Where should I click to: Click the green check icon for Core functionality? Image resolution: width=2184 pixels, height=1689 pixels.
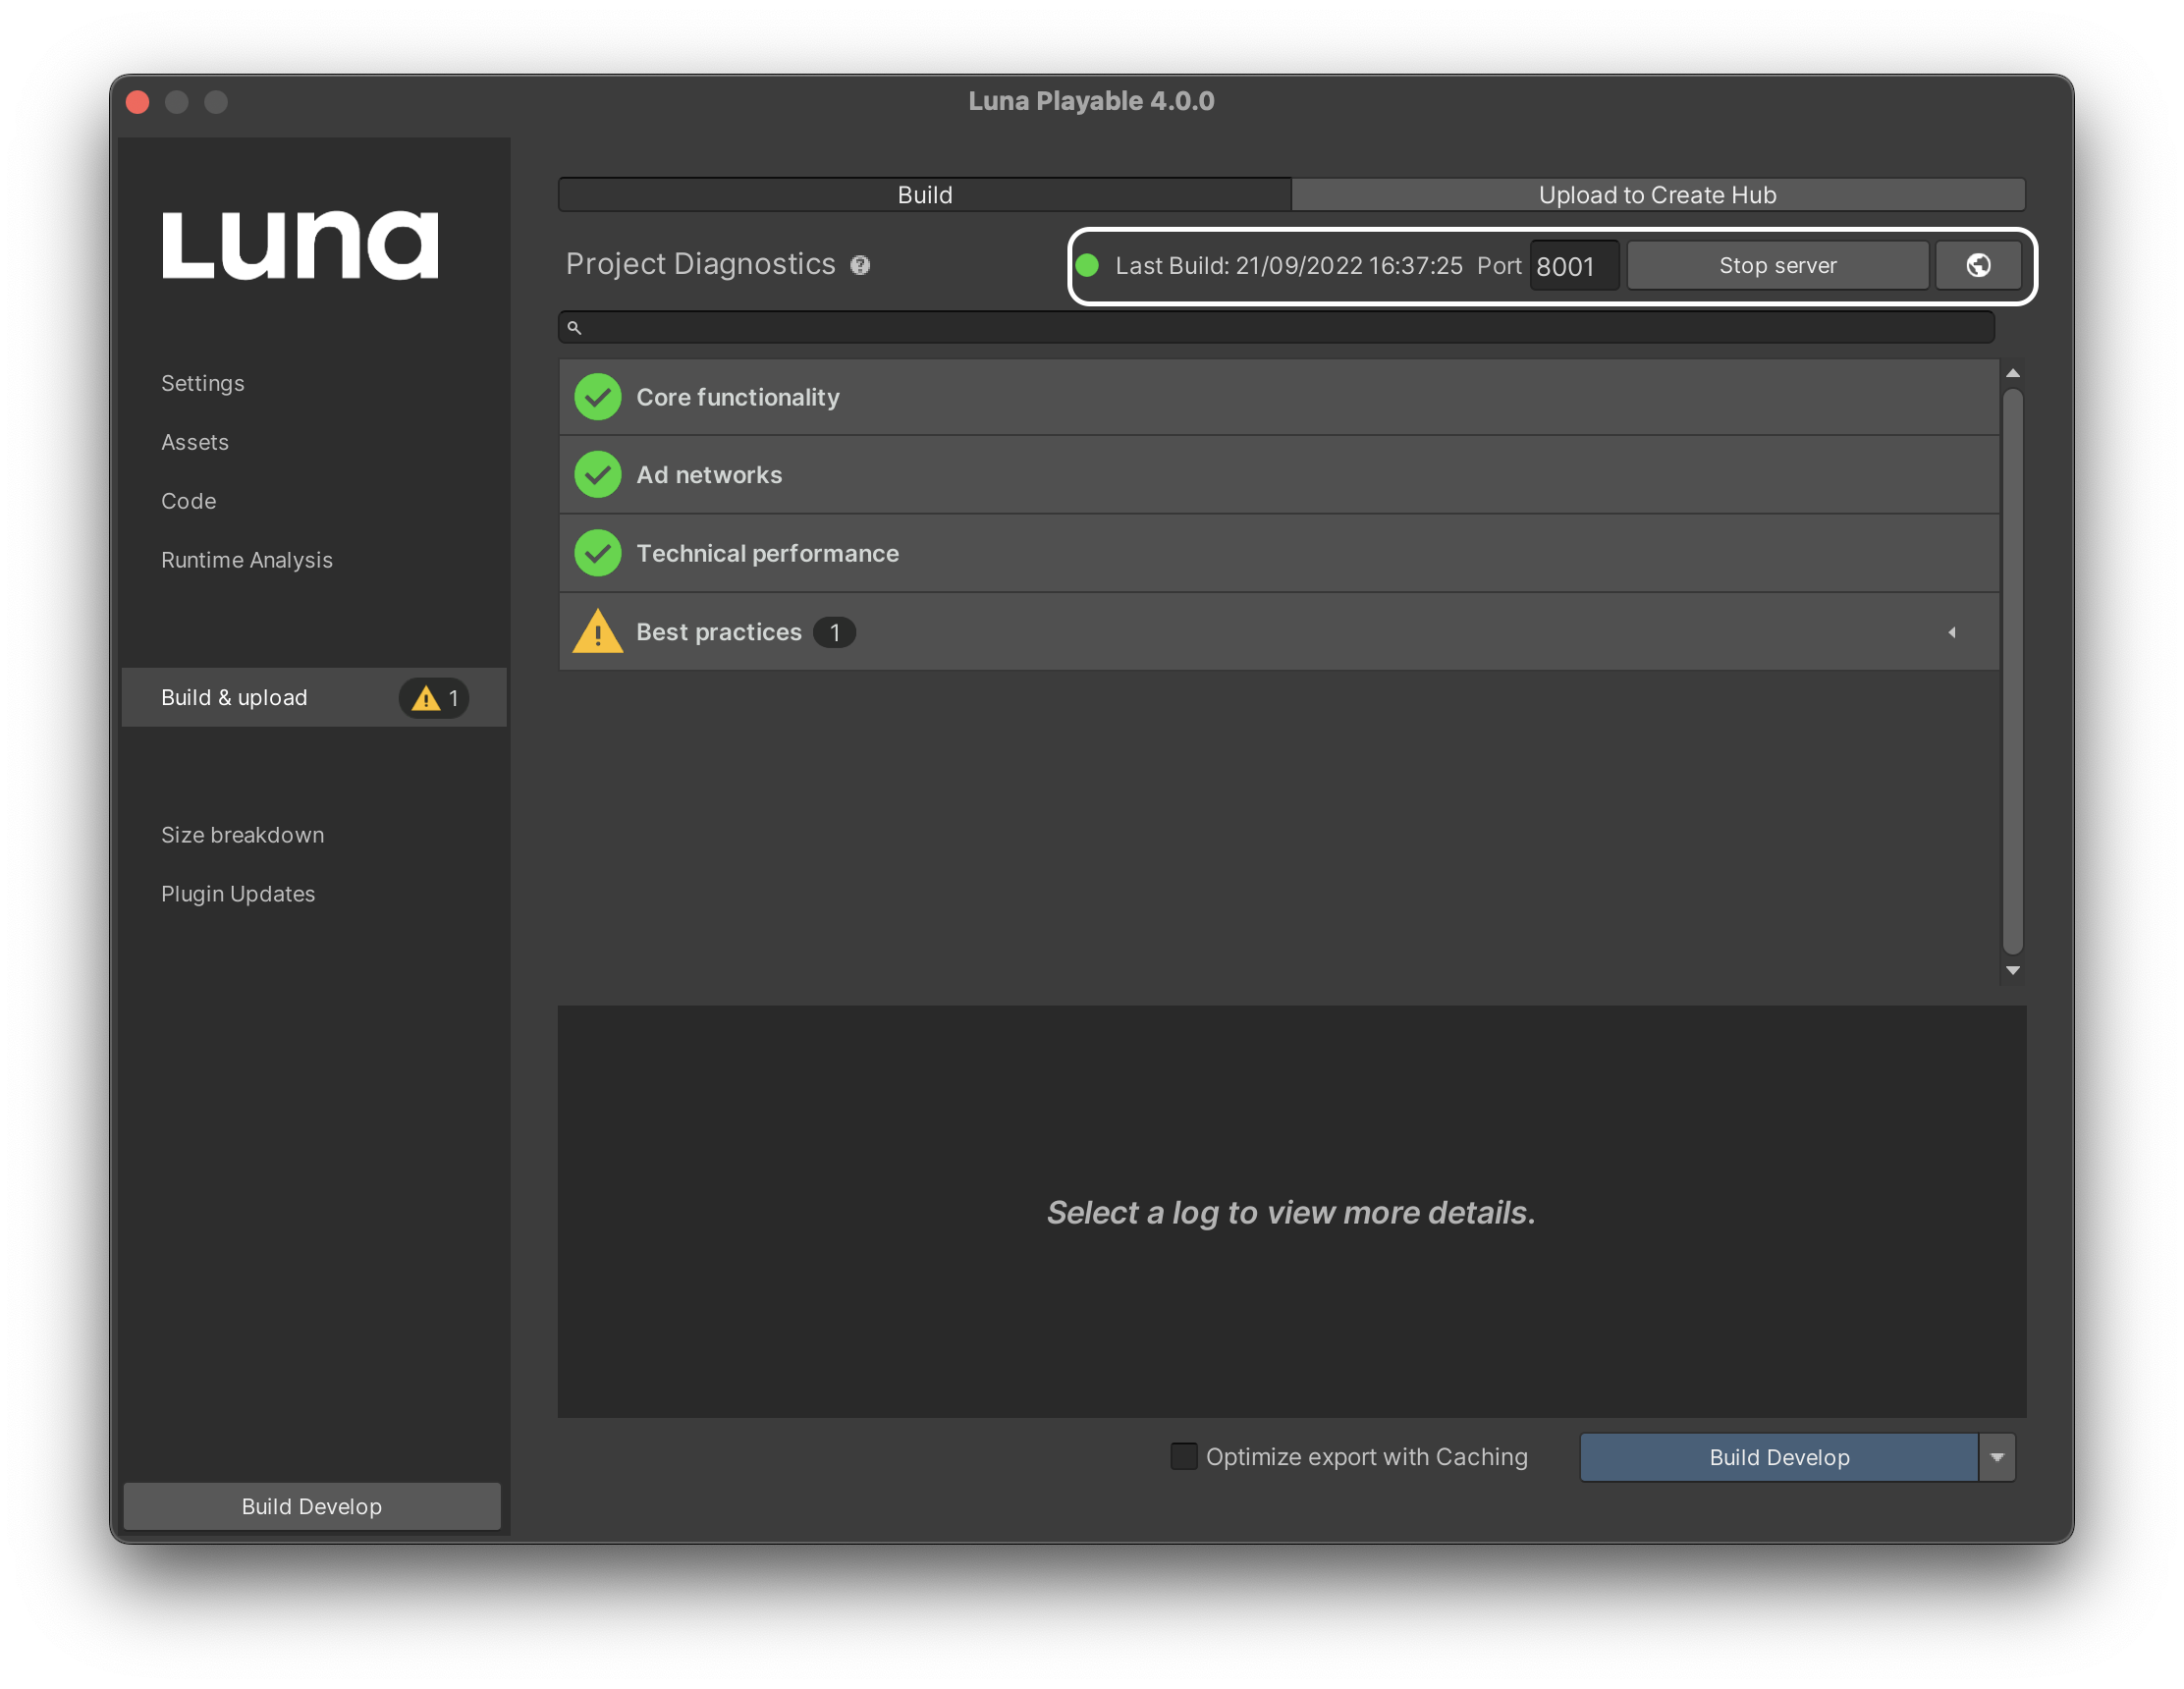(597, 397)
